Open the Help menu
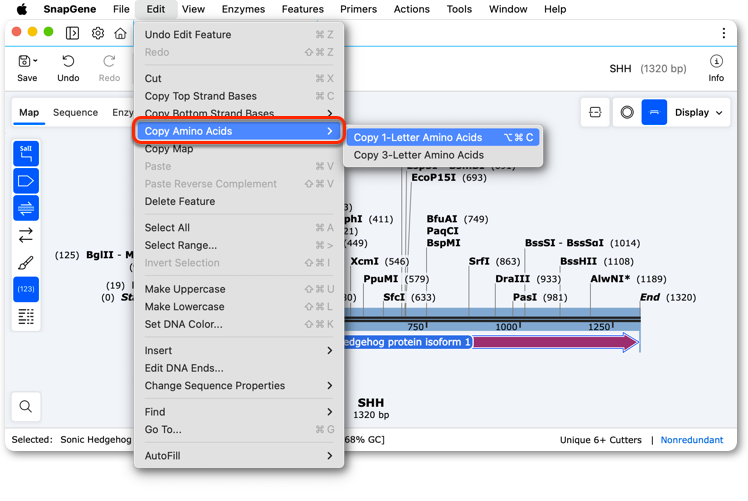Screen dimensions: 748x501 [x=555, y=9]
